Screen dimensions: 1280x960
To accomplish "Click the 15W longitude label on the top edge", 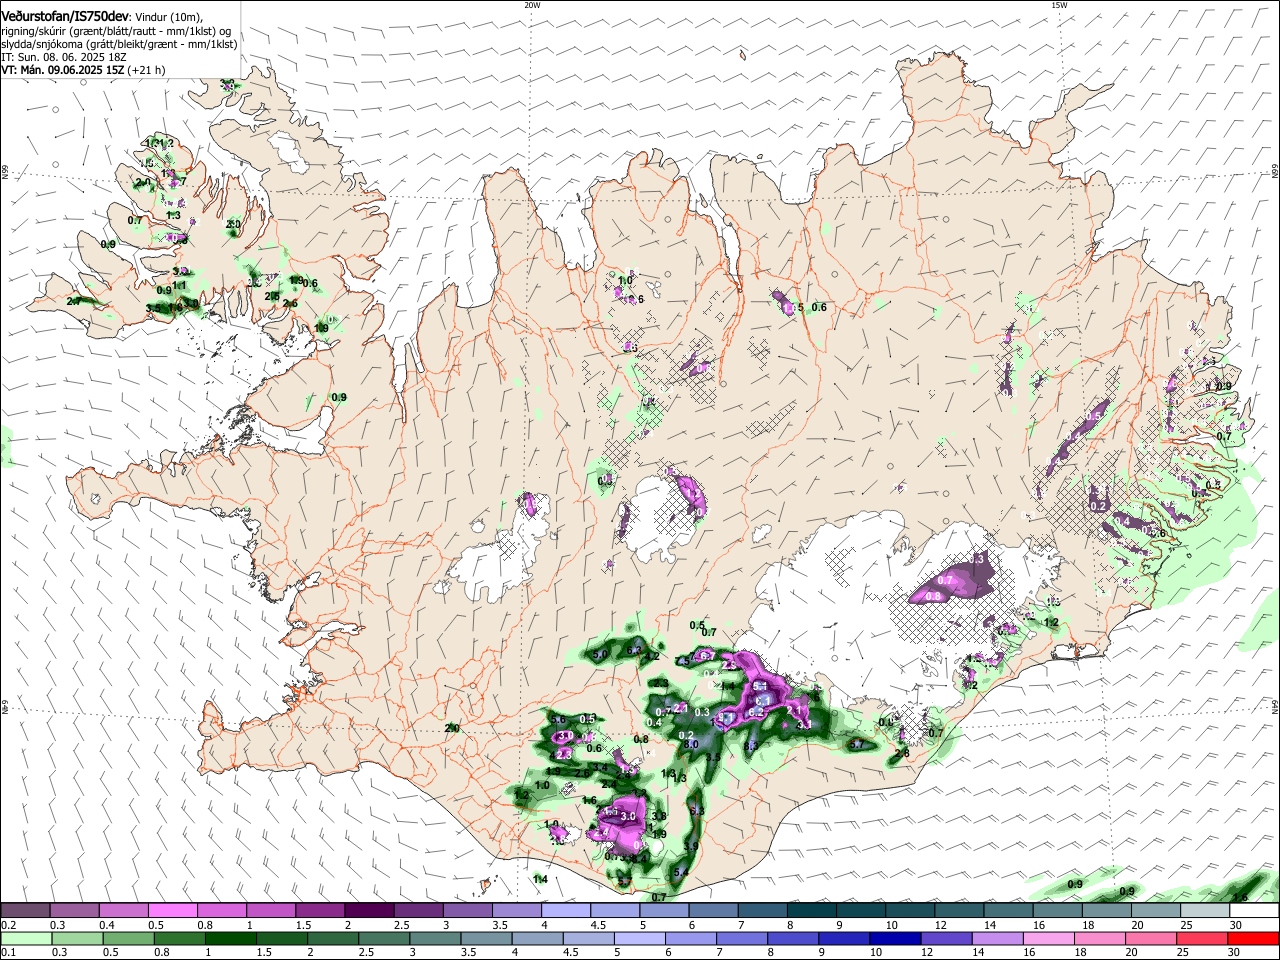I will (1058, 5).
